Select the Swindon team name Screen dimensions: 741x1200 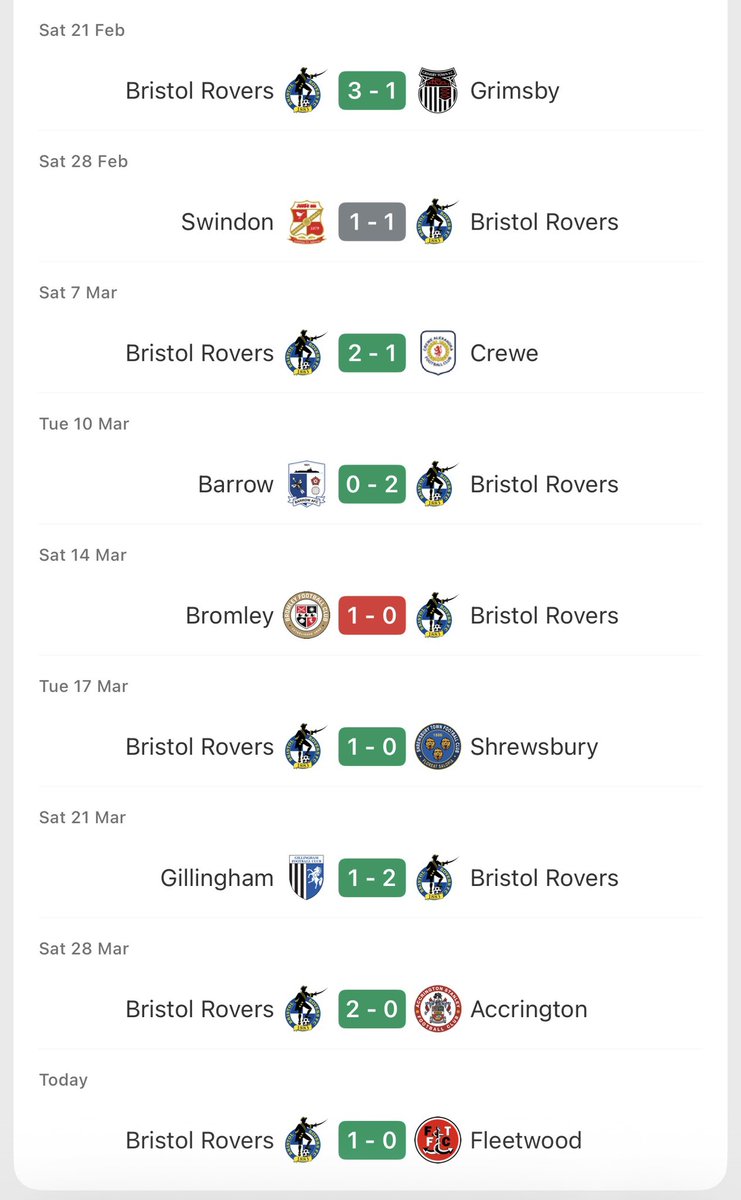click(x=227, y=222)
